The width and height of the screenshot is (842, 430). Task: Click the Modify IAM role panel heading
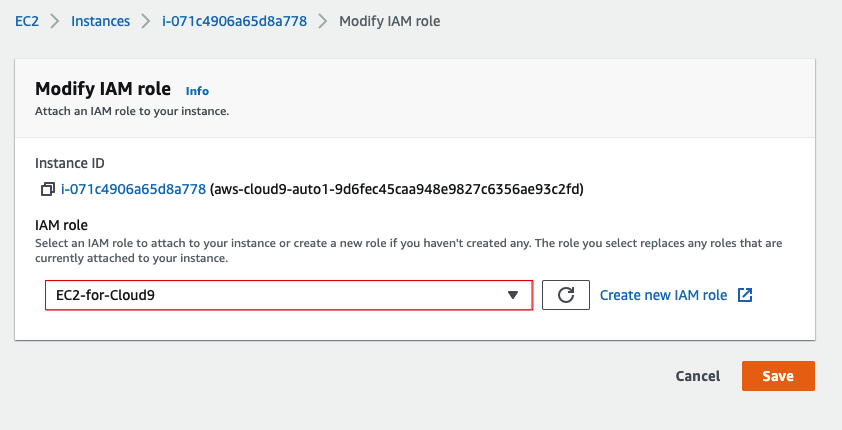[x=103, y=89]
